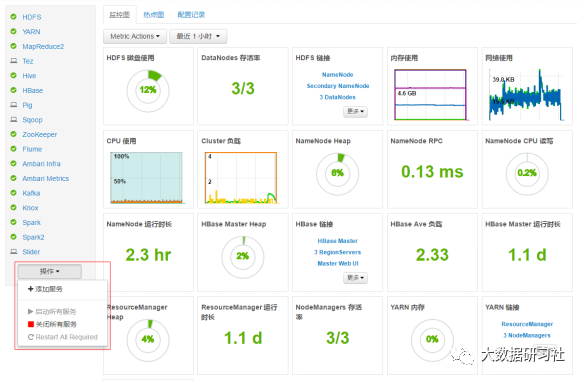Click the red stop-all-services icon

coord(31,324)
